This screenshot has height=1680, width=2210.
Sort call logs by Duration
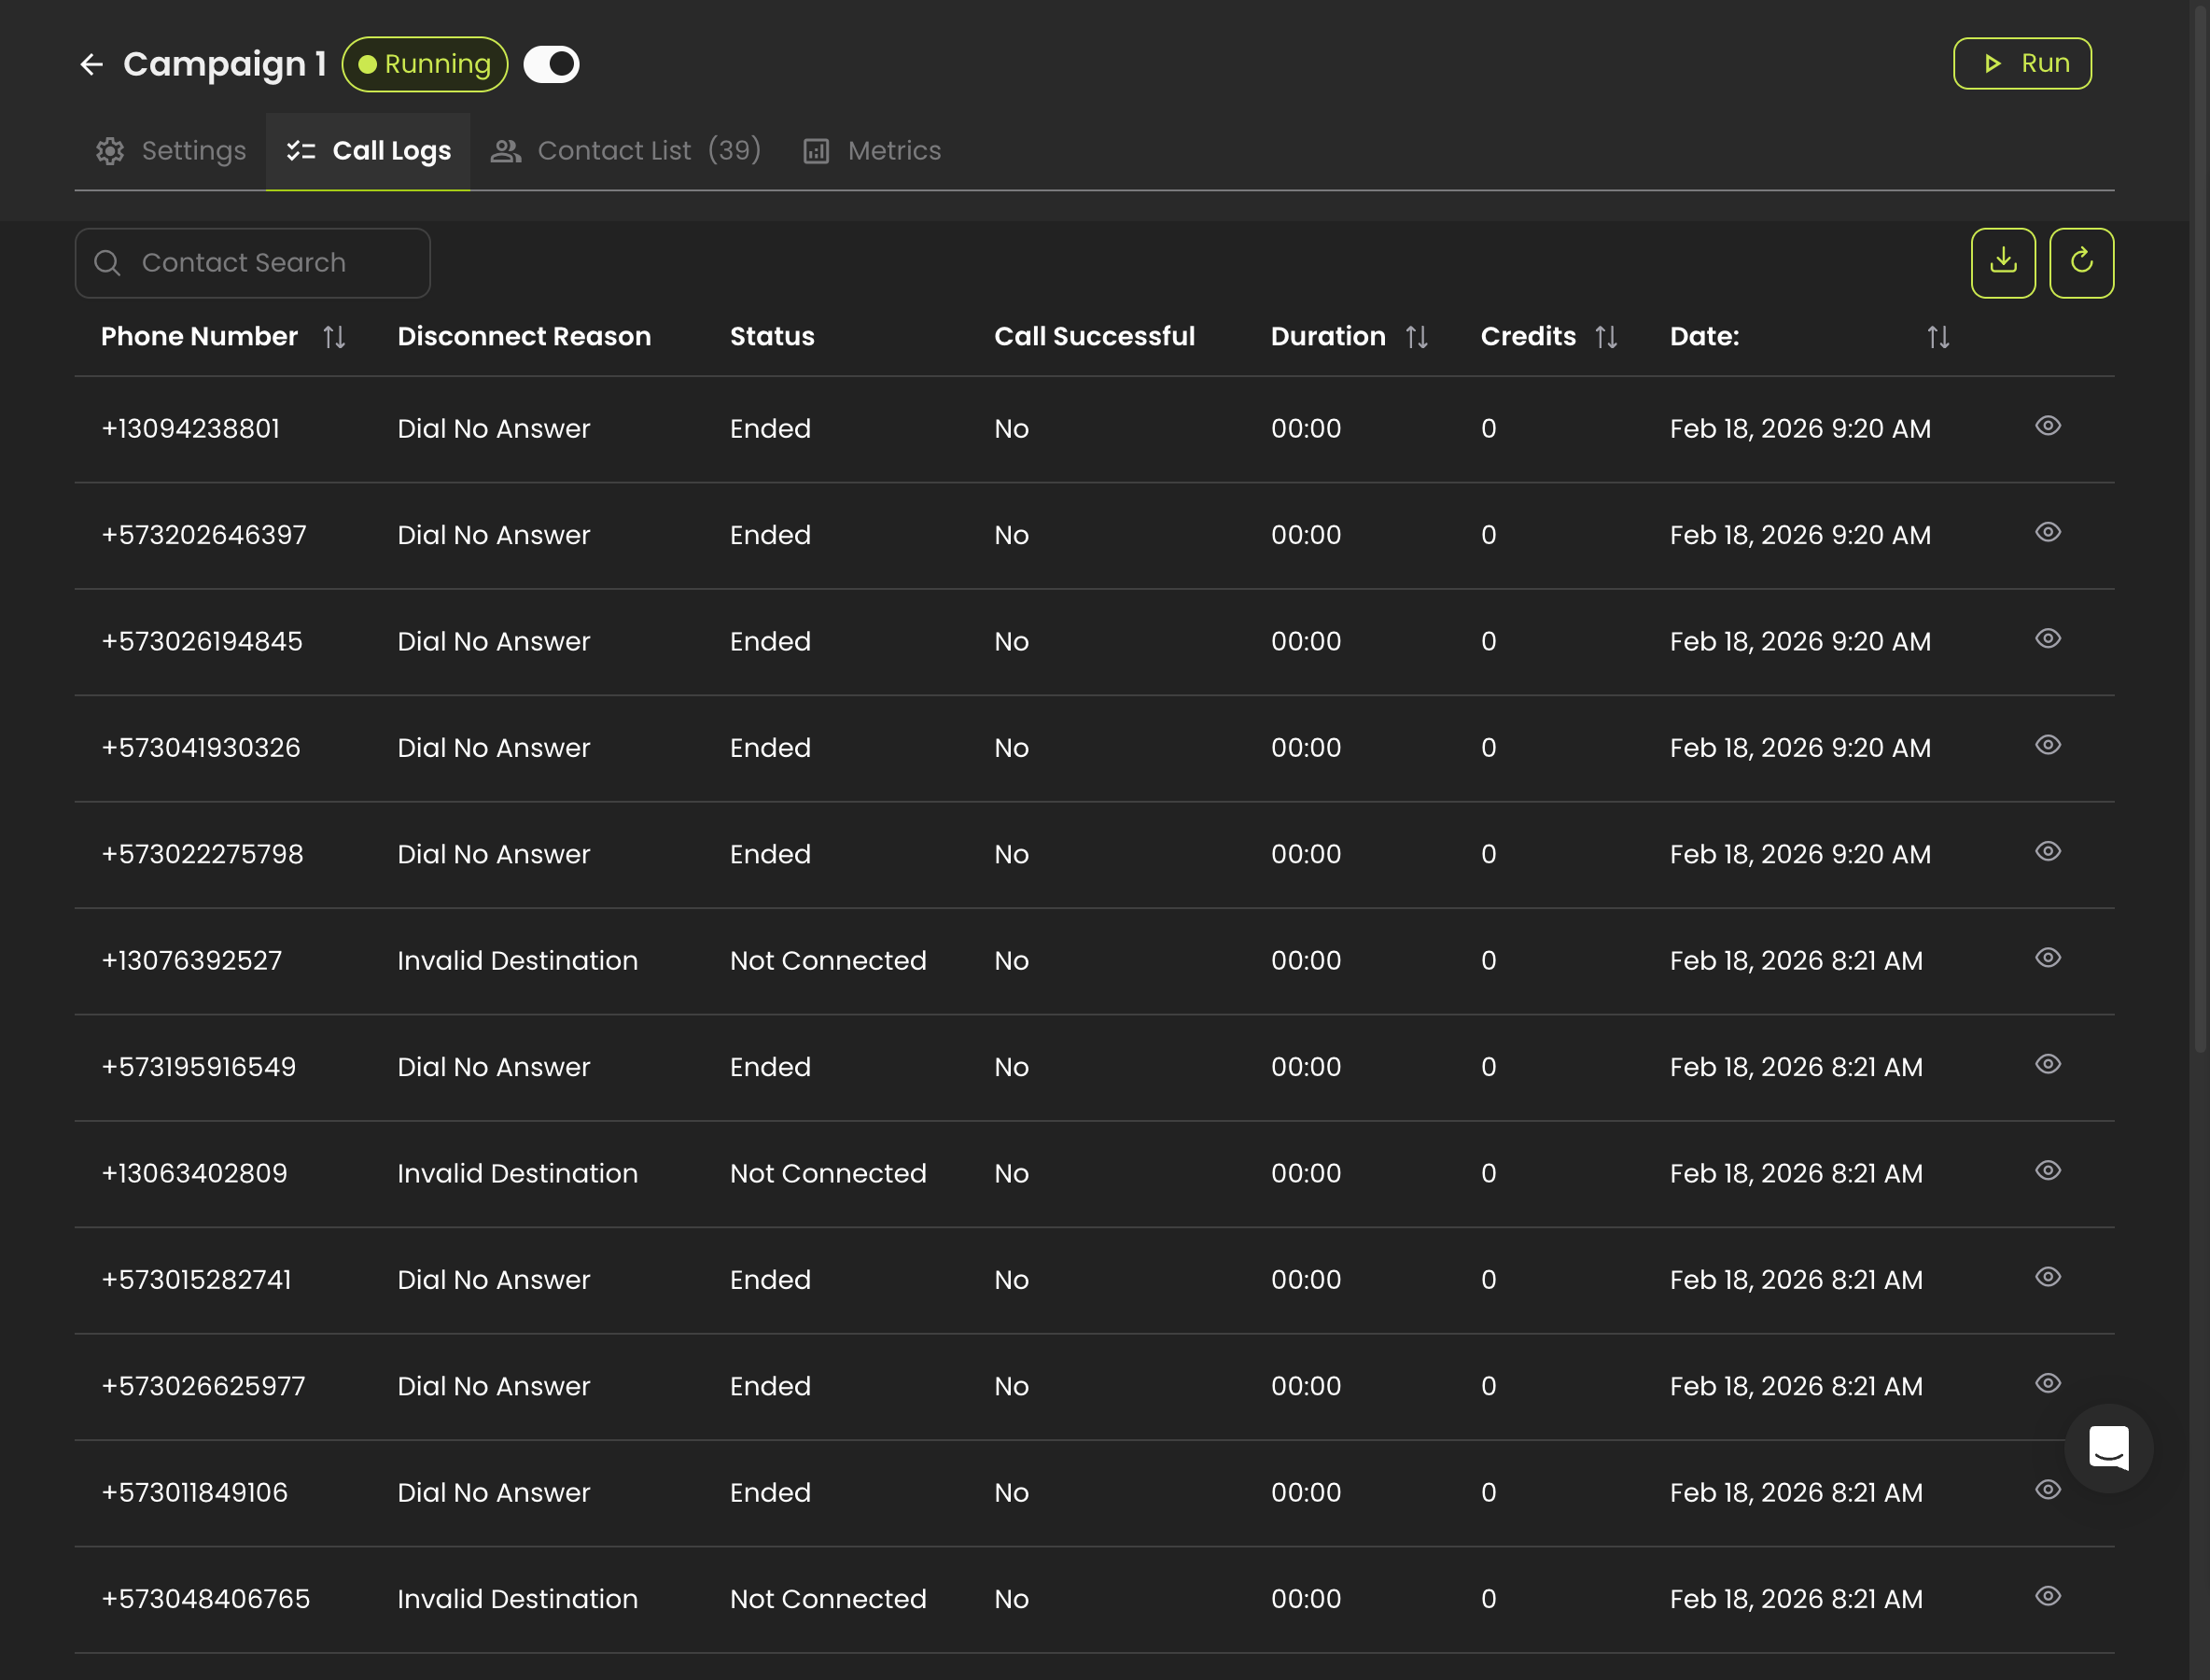pos(1416,337)
